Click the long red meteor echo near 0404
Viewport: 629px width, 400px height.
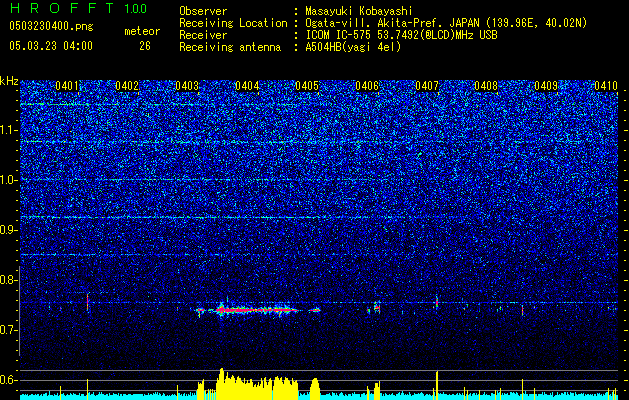pos(257,310)
